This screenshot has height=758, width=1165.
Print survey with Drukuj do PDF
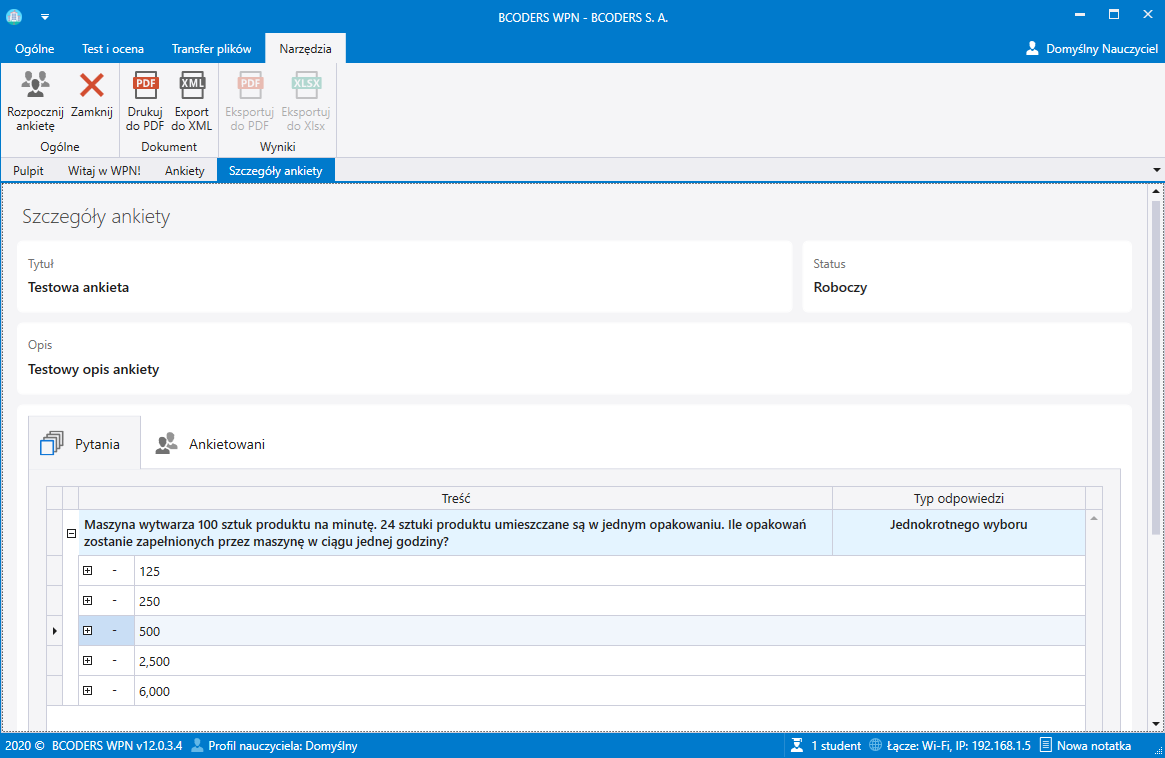(145, 100)
